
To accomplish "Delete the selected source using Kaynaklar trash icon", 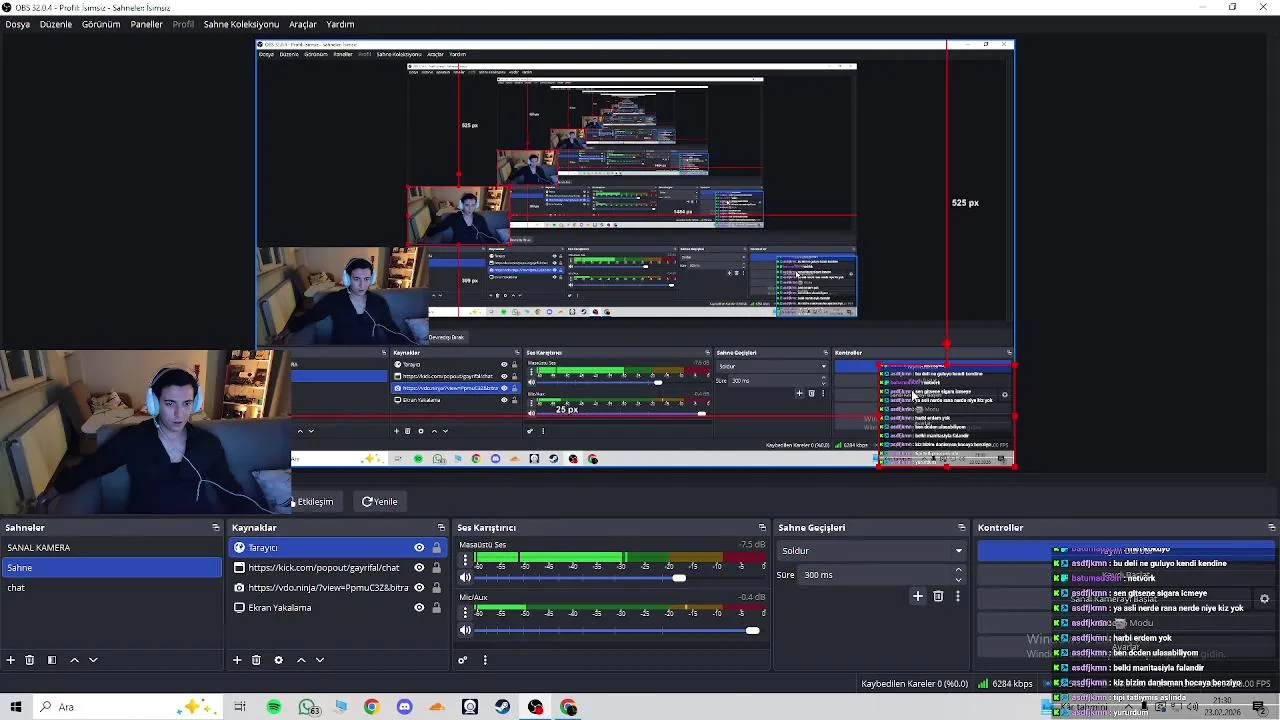I will [256, 660].
